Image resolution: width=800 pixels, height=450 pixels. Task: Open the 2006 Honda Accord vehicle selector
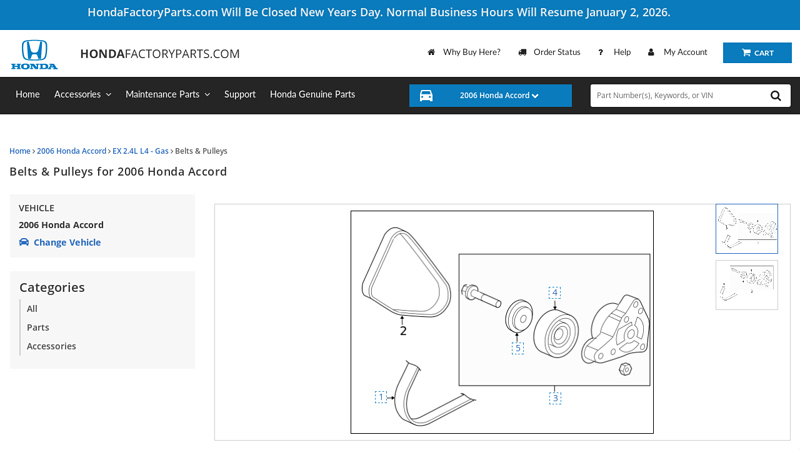pyautogui.click(x=490, y=96)
